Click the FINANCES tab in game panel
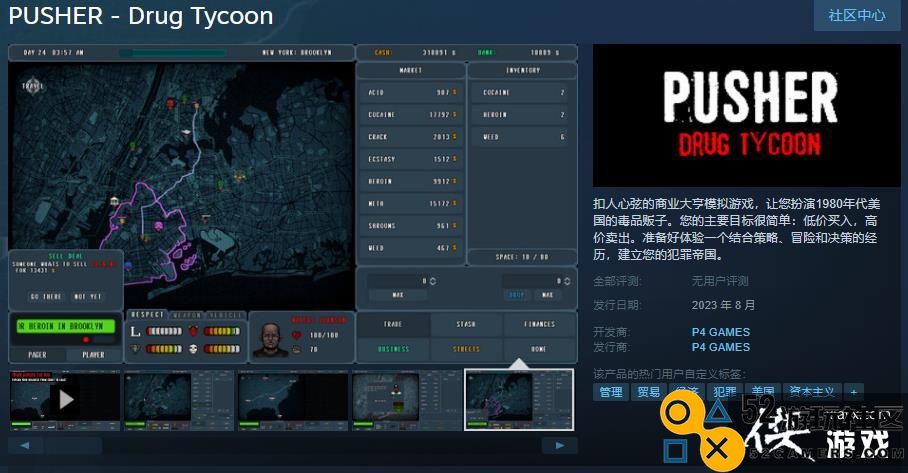The image size is (908, 473). pyautogui.click(x=539, y=324)
